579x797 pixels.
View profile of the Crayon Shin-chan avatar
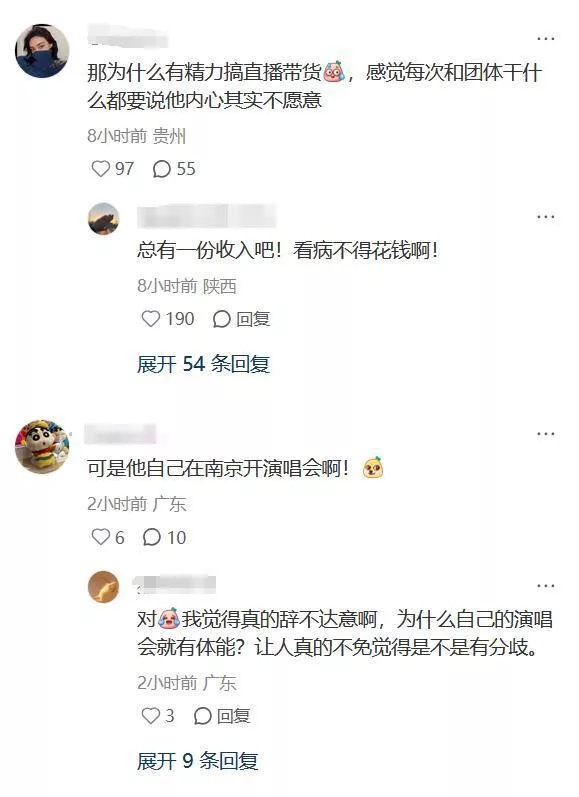[42, 446]
